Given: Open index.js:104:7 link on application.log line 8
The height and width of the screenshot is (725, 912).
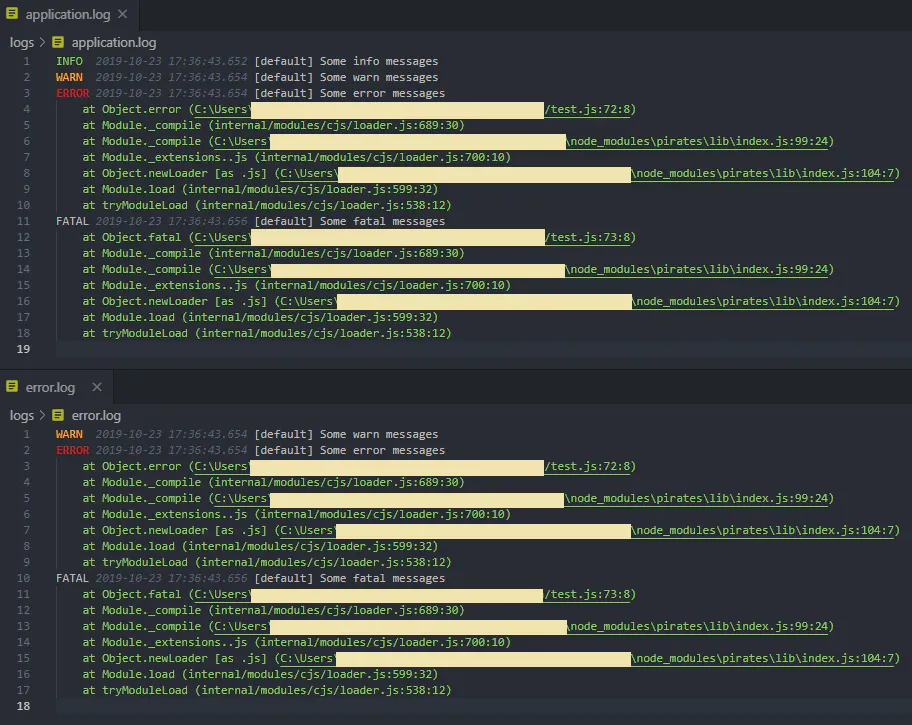Looking at the screenshot, I should (763, 173).
